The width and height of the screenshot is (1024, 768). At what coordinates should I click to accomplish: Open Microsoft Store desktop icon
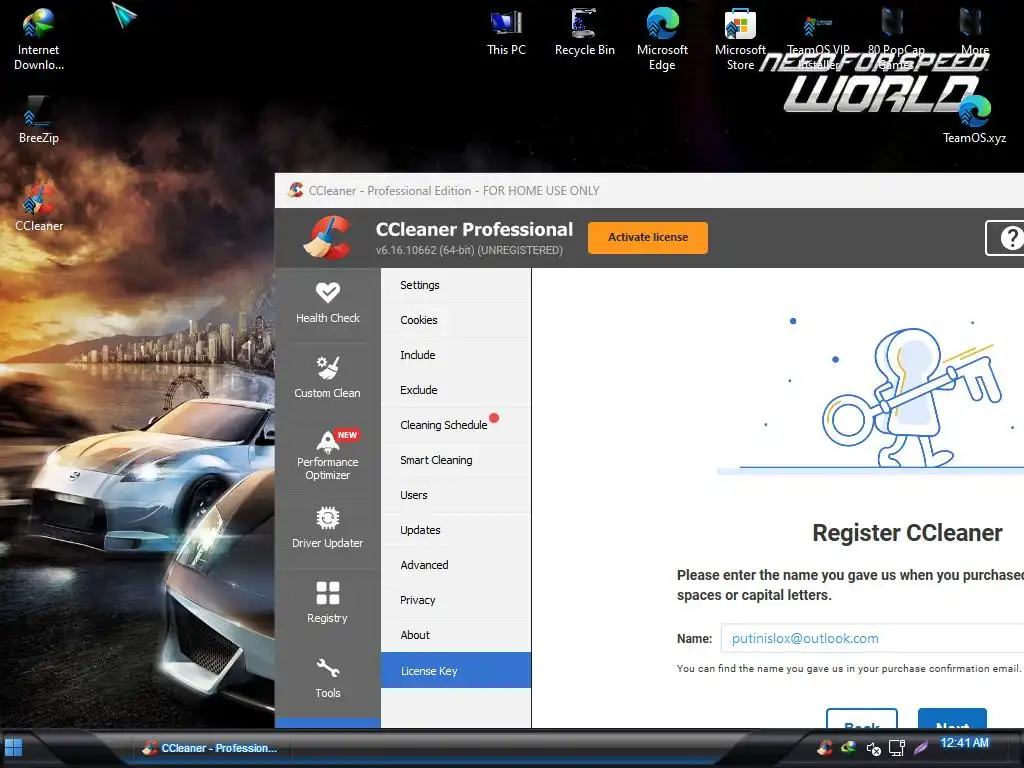tap(740, 39)
